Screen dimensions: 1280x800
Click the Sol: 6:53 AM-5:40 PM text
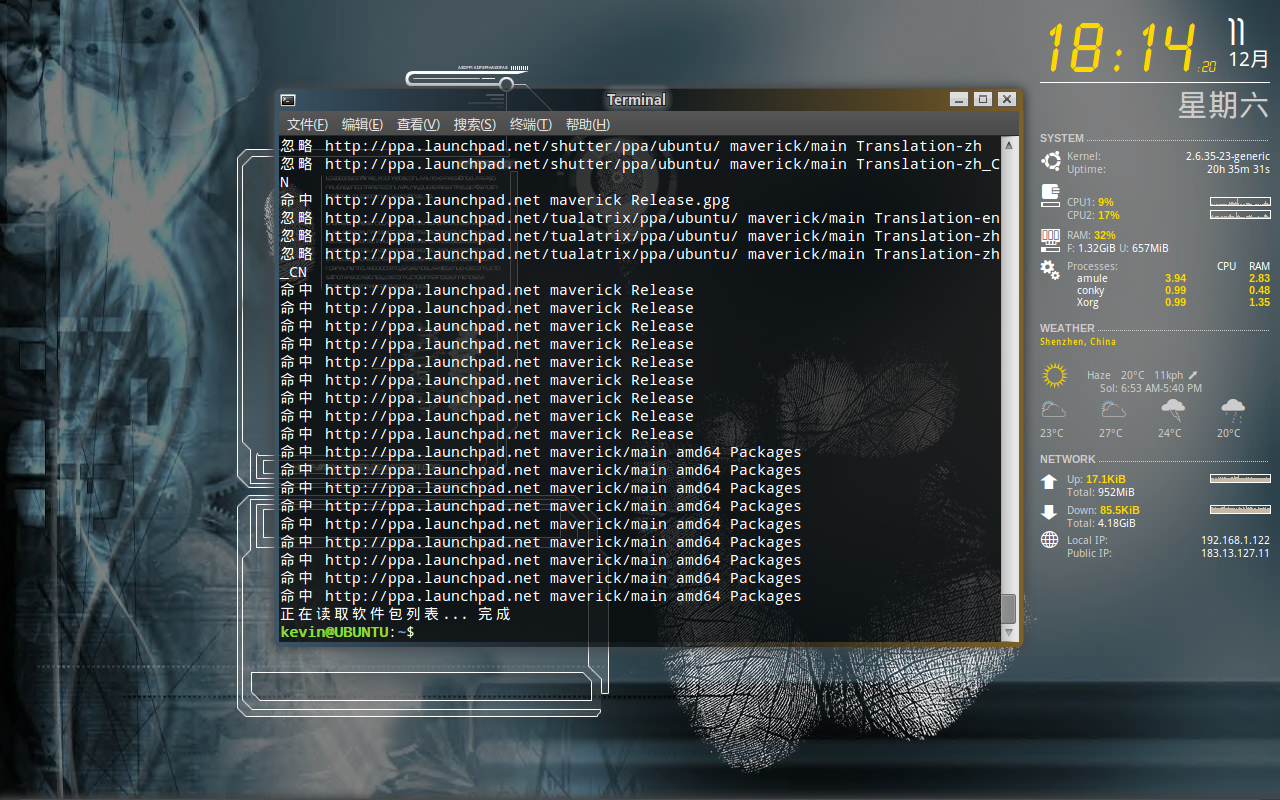tap(1151, 388)
